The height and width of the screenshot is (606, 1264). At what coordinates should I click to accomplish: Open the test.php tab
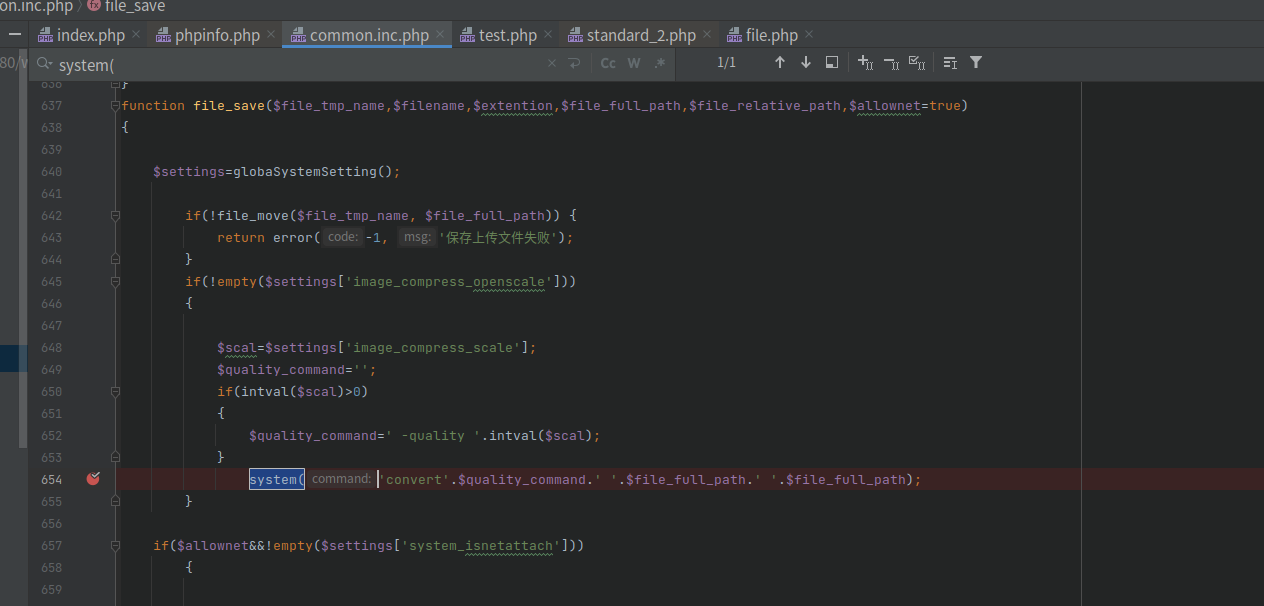(x=508, y=35)
